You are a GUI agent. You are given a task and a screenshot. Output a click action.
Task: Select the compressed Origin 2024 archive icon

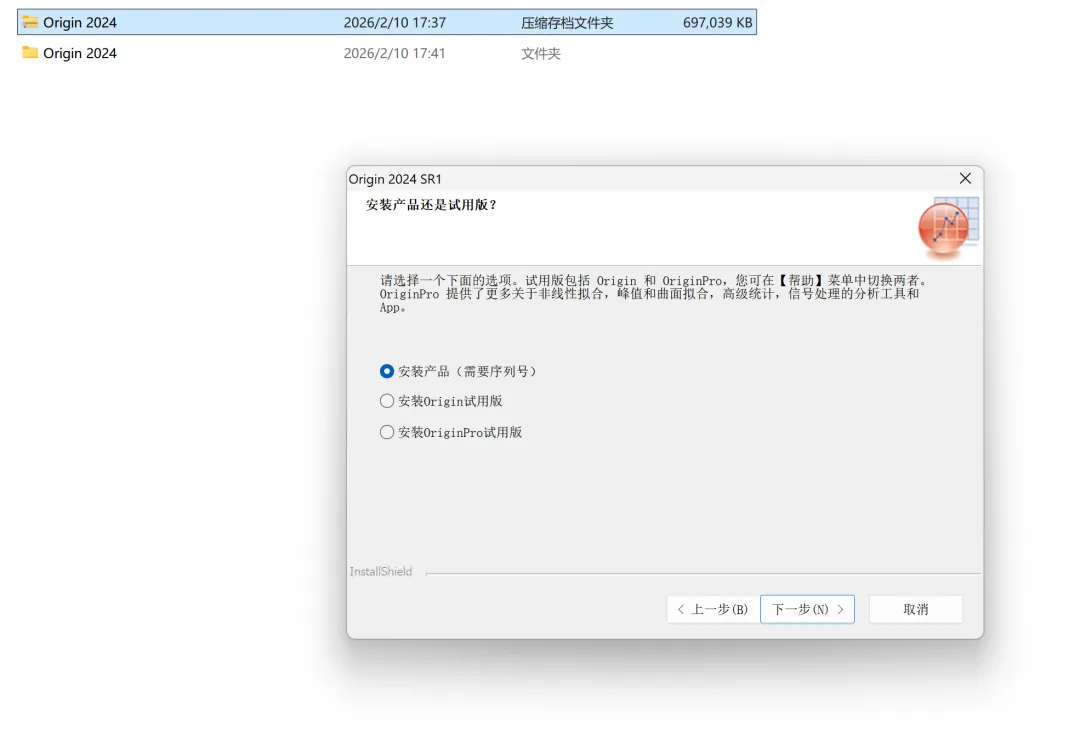pyautogui.click(x=30, y=22)
